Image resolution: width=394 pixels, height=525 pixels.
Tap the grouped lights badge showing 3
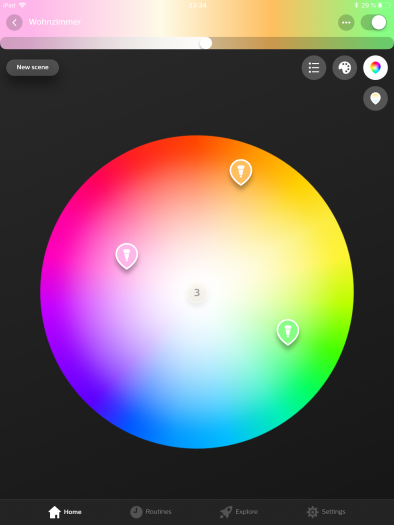tap(197, 293)
